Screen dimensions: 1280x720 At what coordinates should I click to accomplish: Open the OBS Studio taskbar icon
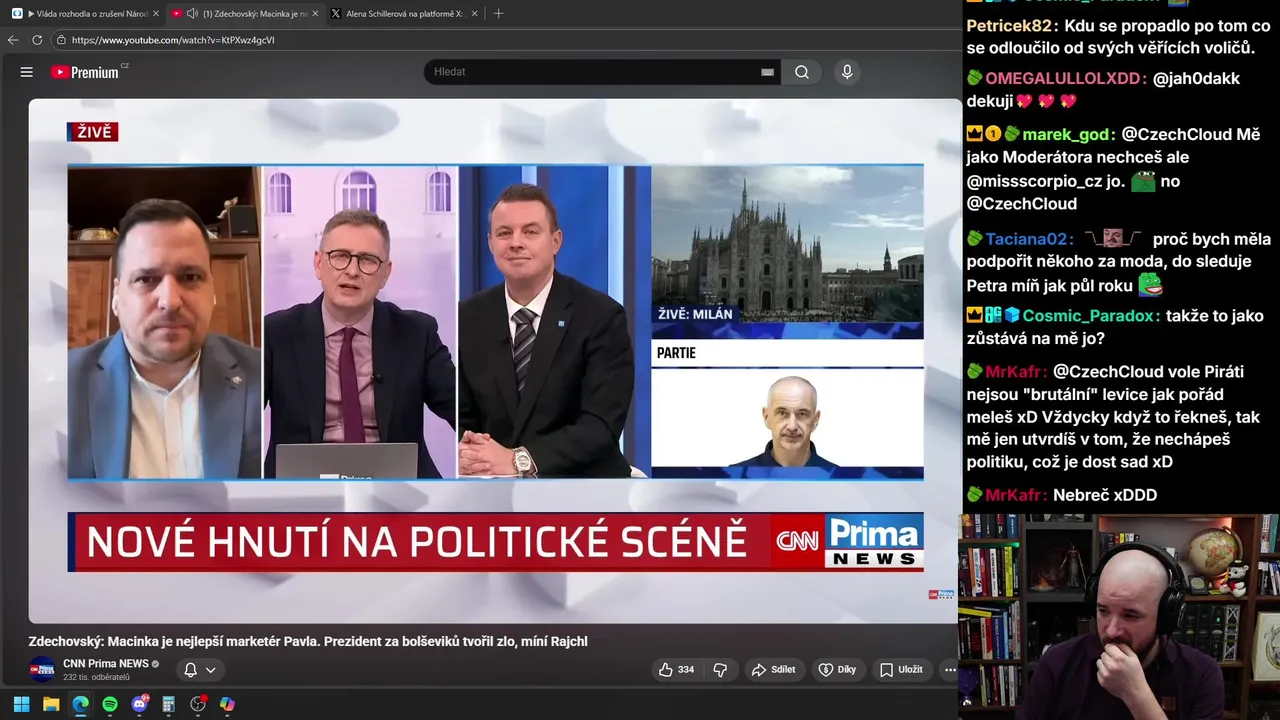coord(198,704)
